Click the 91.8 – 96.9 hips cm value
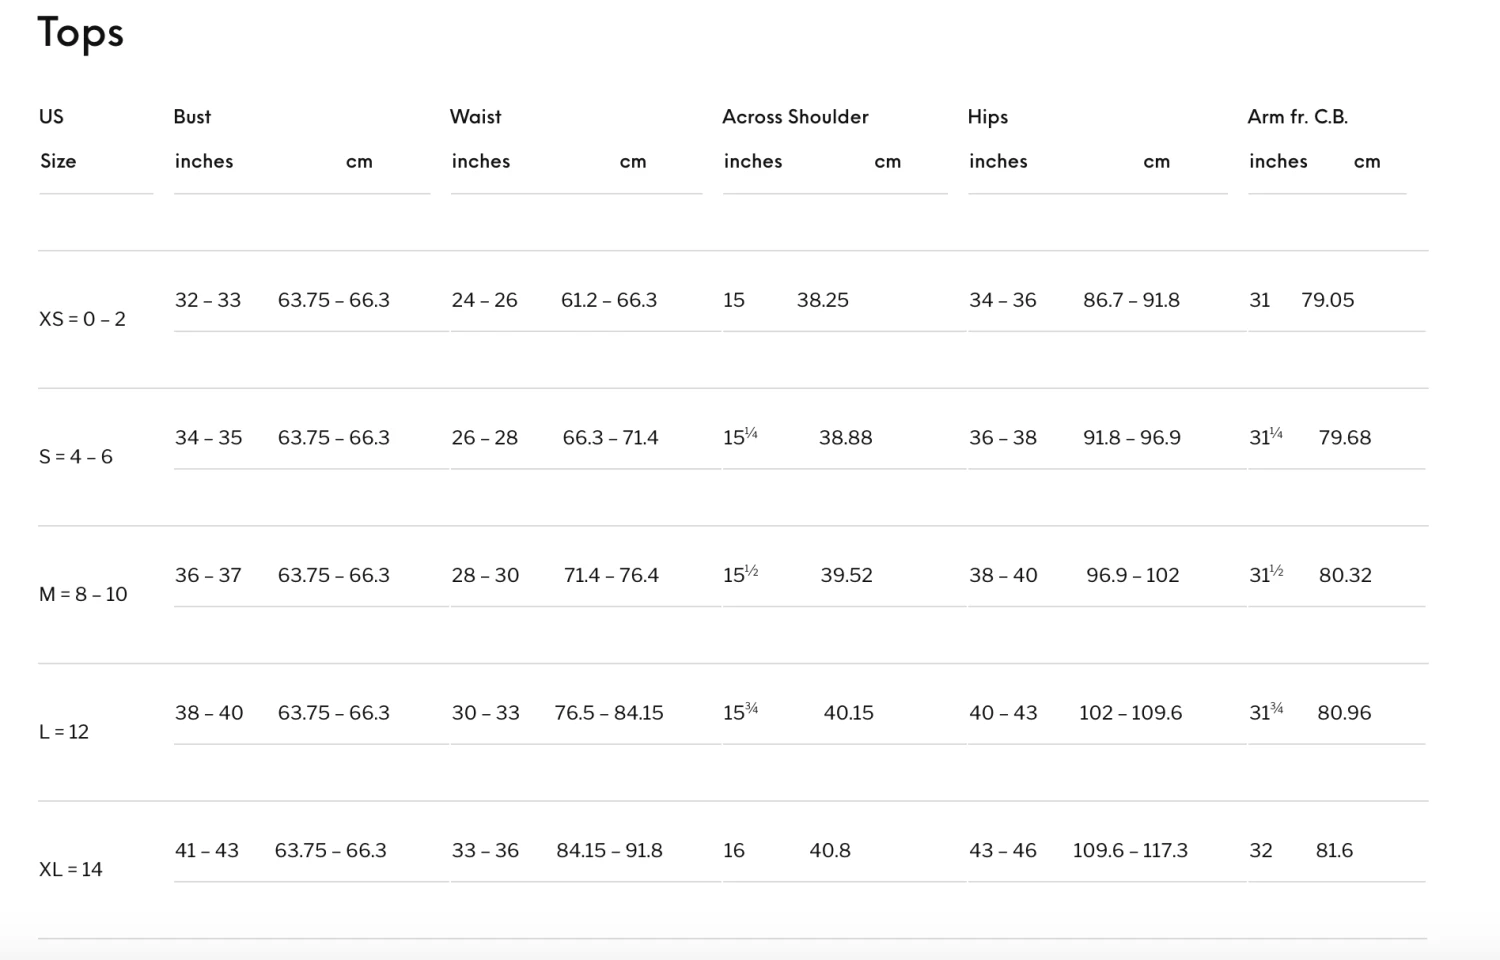The height and width of the screenshot is (960, 1500). 1132,438
